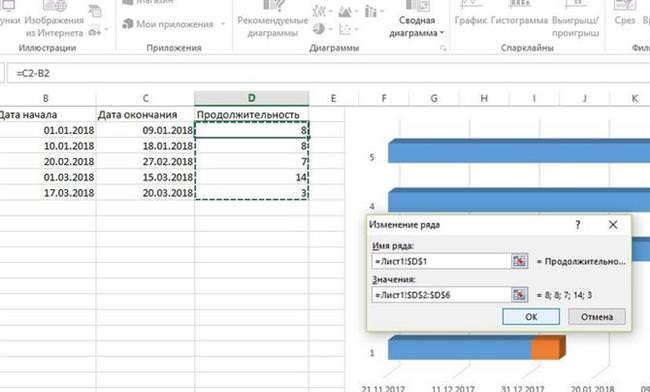Click the formula bar showing =C2-B2

tap(328, 73)
